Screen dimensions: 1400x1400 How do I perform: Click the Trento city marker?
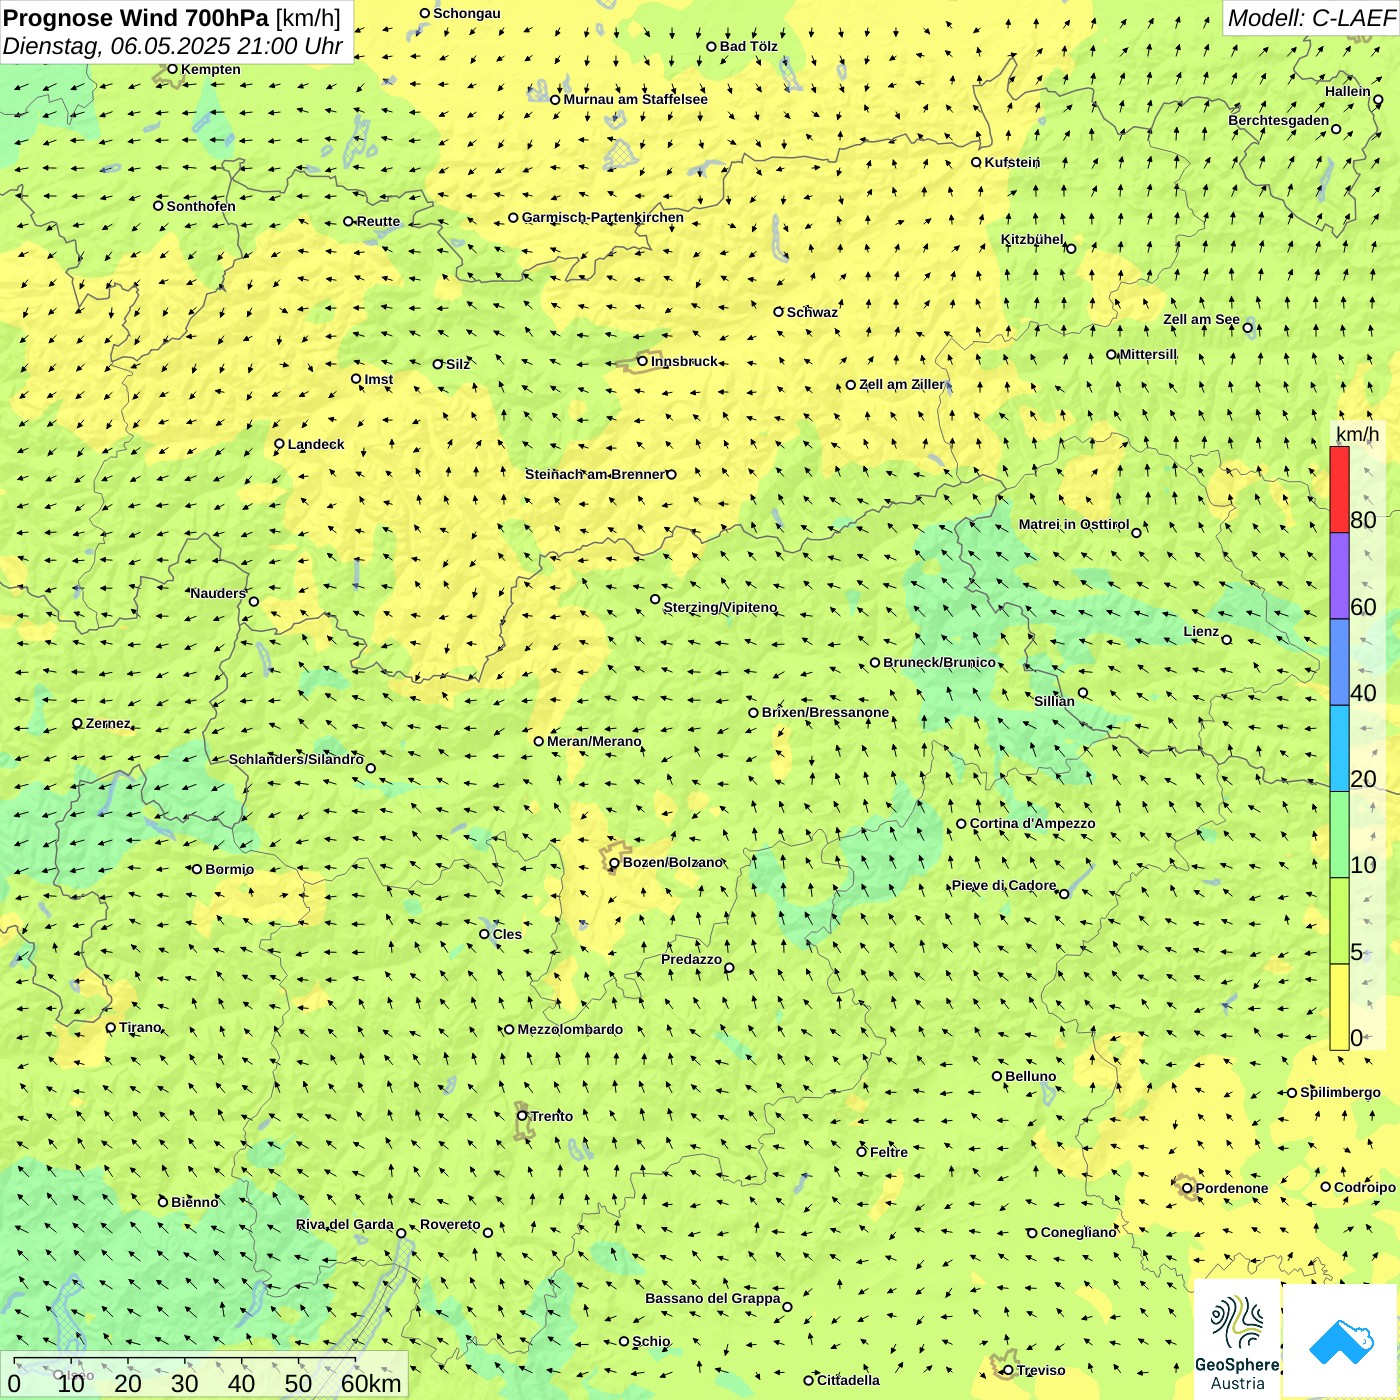click(522, 1116)
